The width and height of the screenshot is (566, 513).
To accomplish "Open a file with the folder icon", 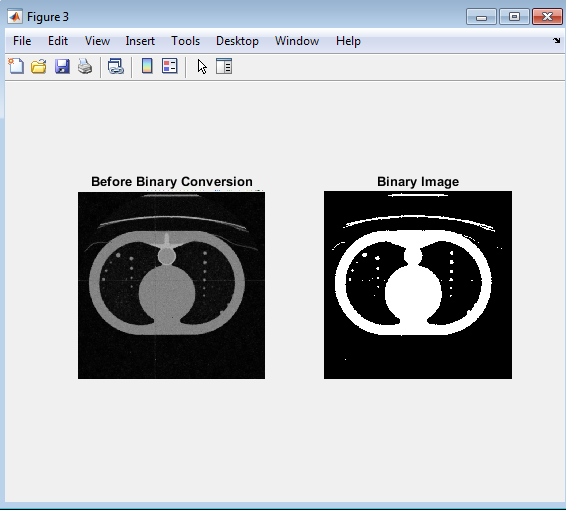I will [x=39, y=66].
